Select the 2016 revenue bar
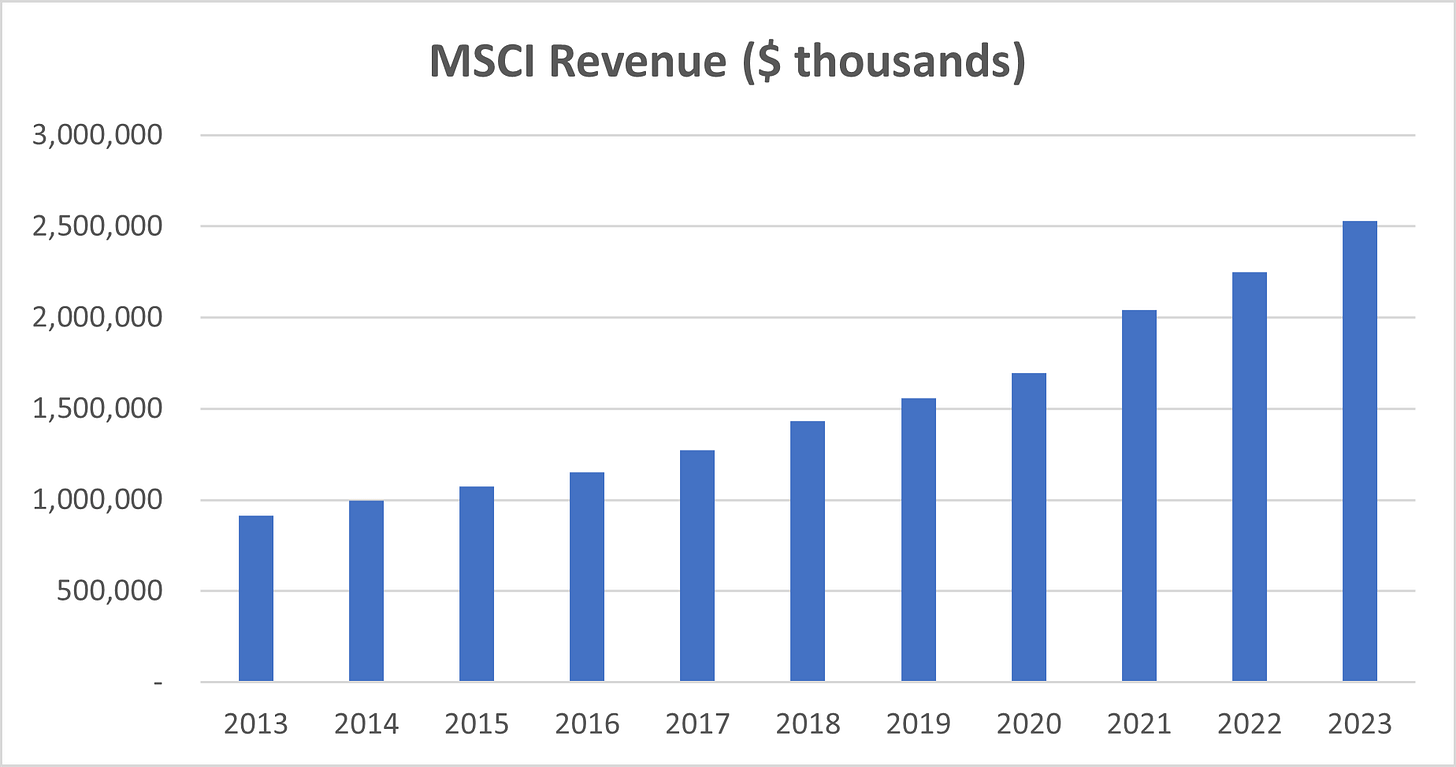Viewport: 1456px width, 767px height. 587,577
